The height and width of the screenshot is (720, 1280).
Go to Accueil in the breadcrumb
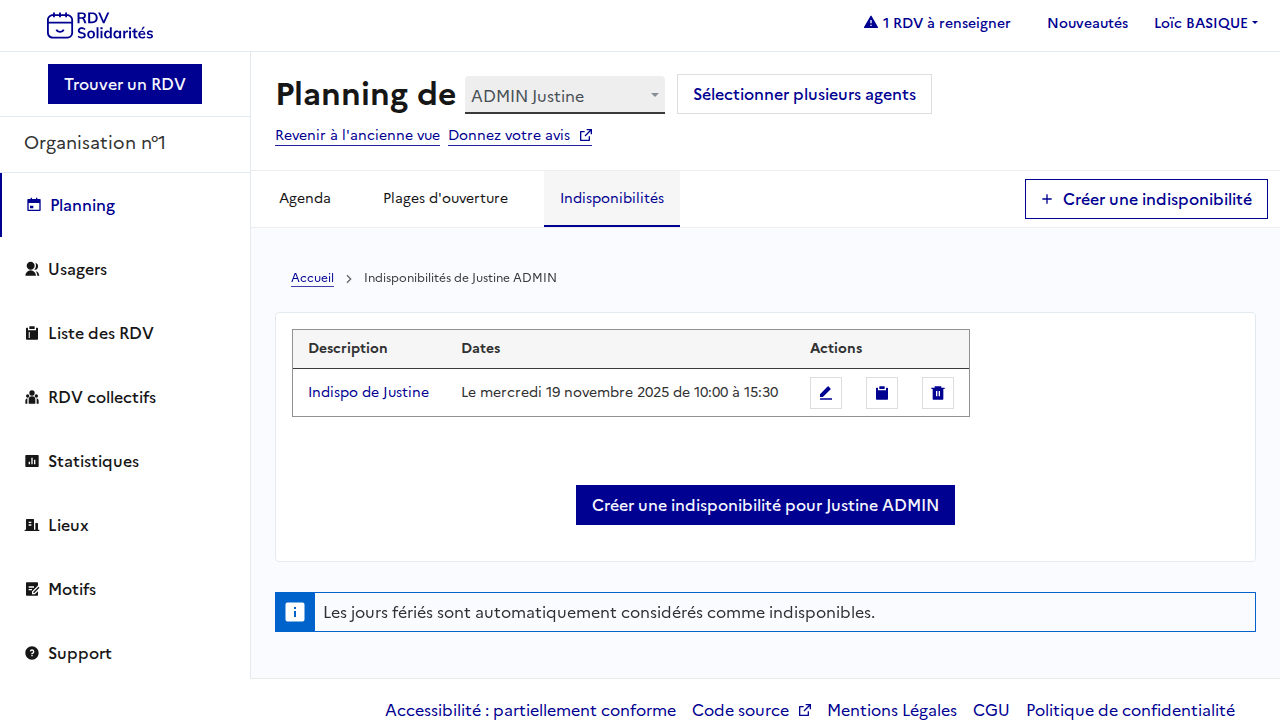(312, 278)
